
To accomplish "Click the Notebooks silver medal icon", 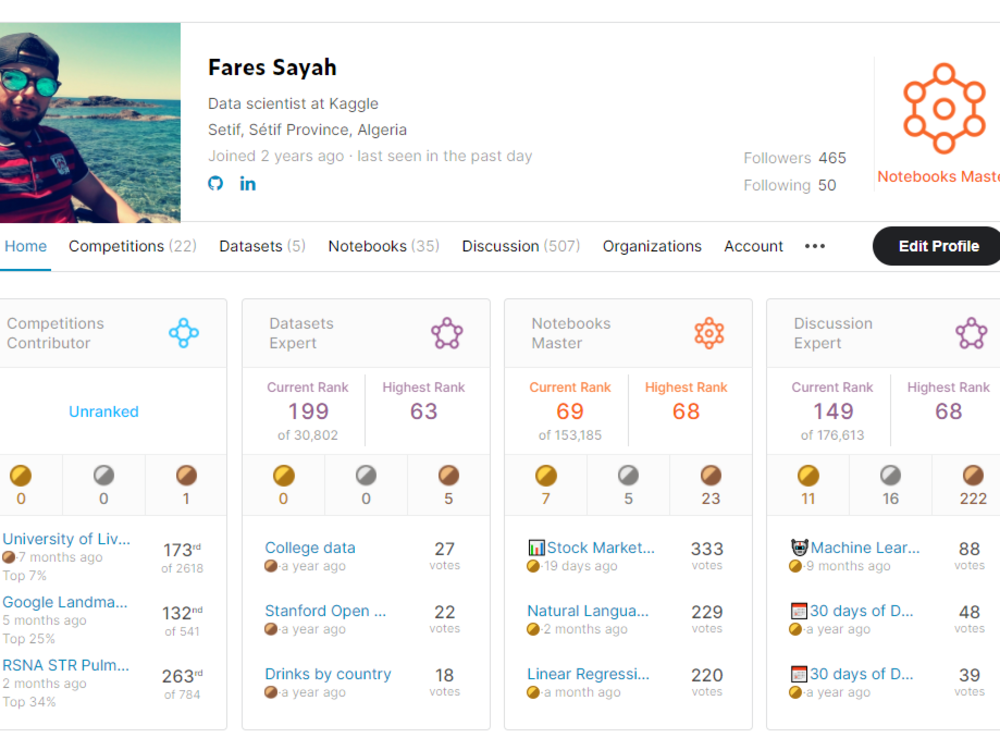I will pyautogui.click(x=628, y=475).
